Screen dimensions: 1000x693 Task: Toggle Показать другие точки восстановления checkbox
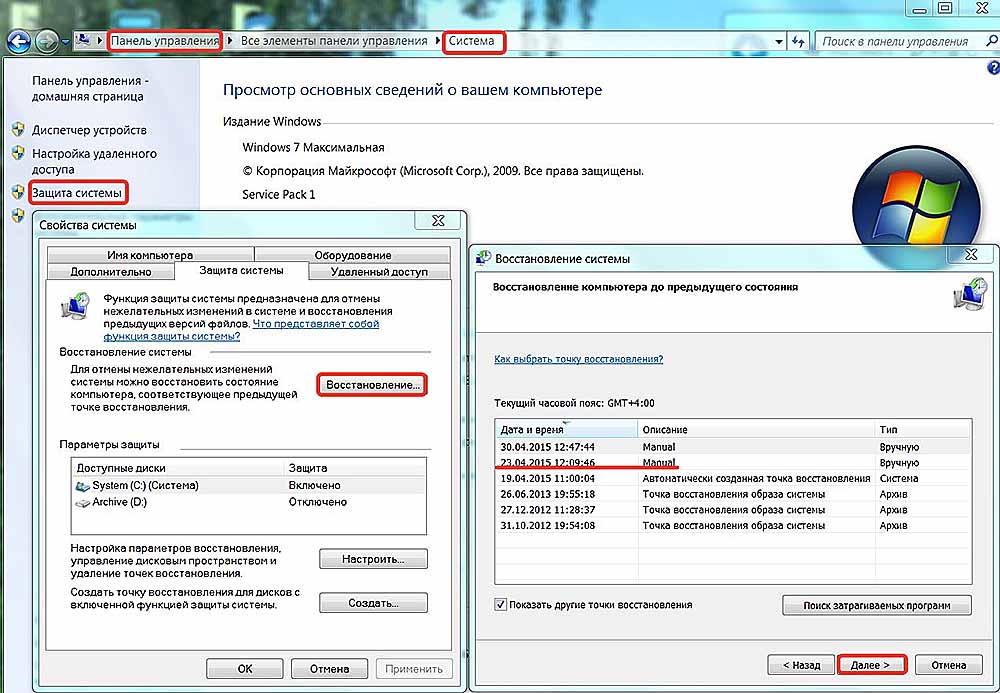(500, 605)
